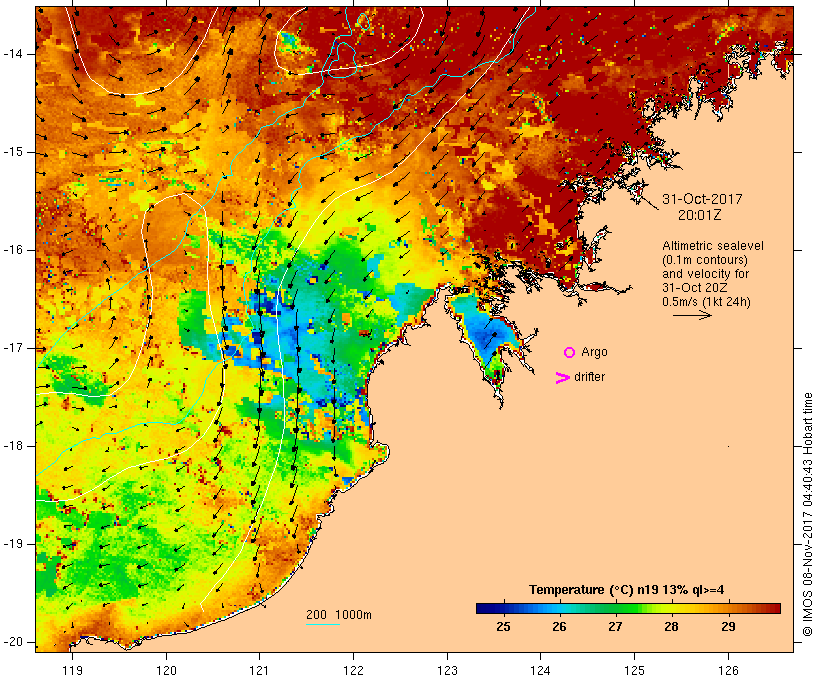
Task: Click the magenta Argo circle legend symbol
Action: (x=570, y=353)
